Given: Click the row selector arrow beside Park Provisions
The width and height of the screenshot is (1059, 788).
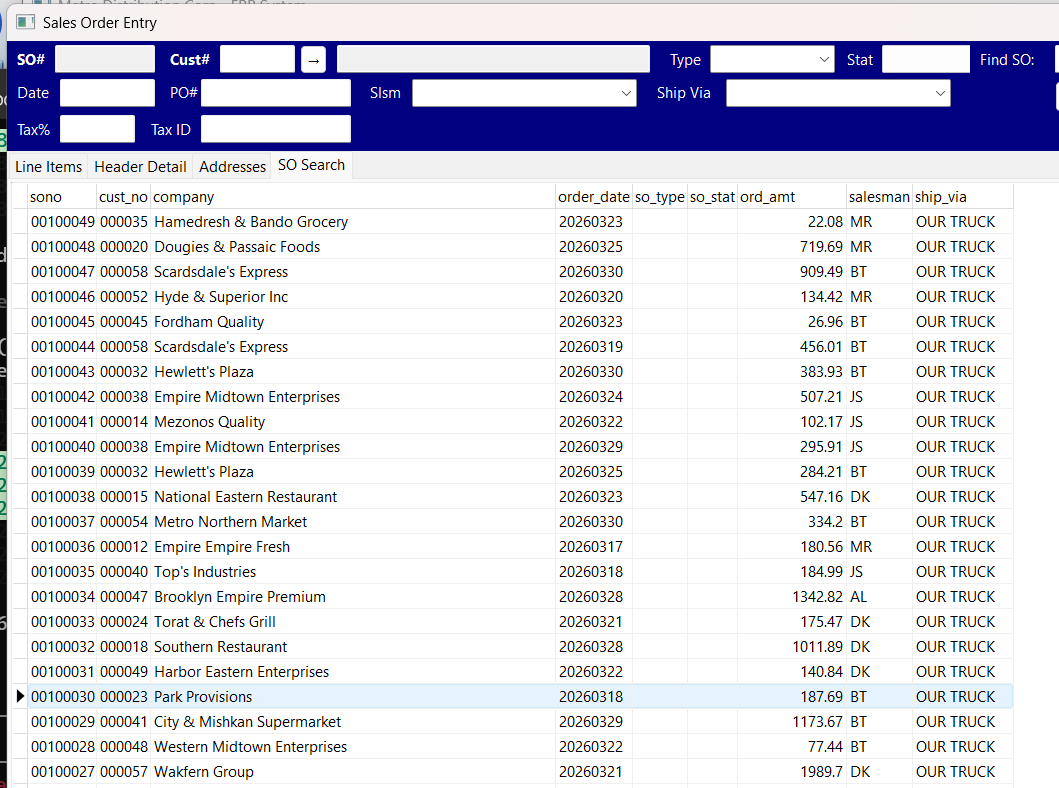Looking at the screenshot, I should (20, 696).
